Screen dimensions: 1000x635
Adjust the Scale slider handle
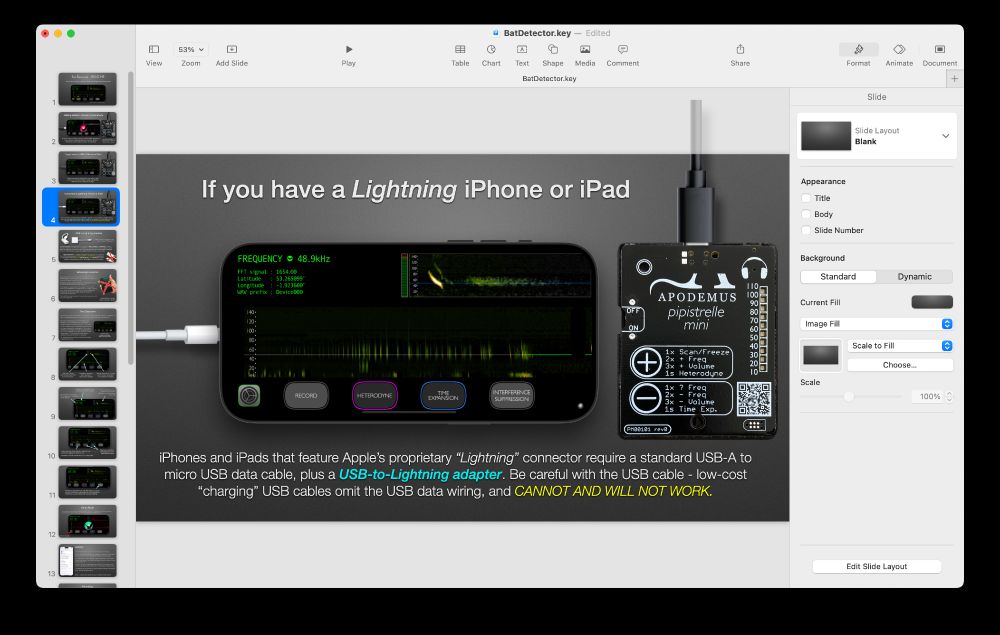(849, 397)
